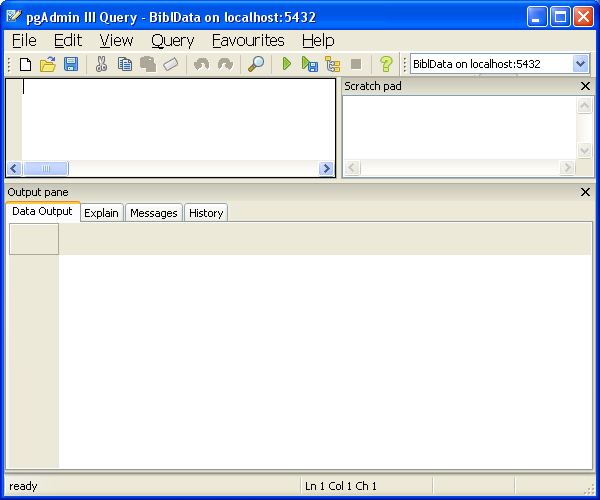
Task: Click 'Ln 1 Col 1 Ch 1' status text
Action: [x=341, y=486]
